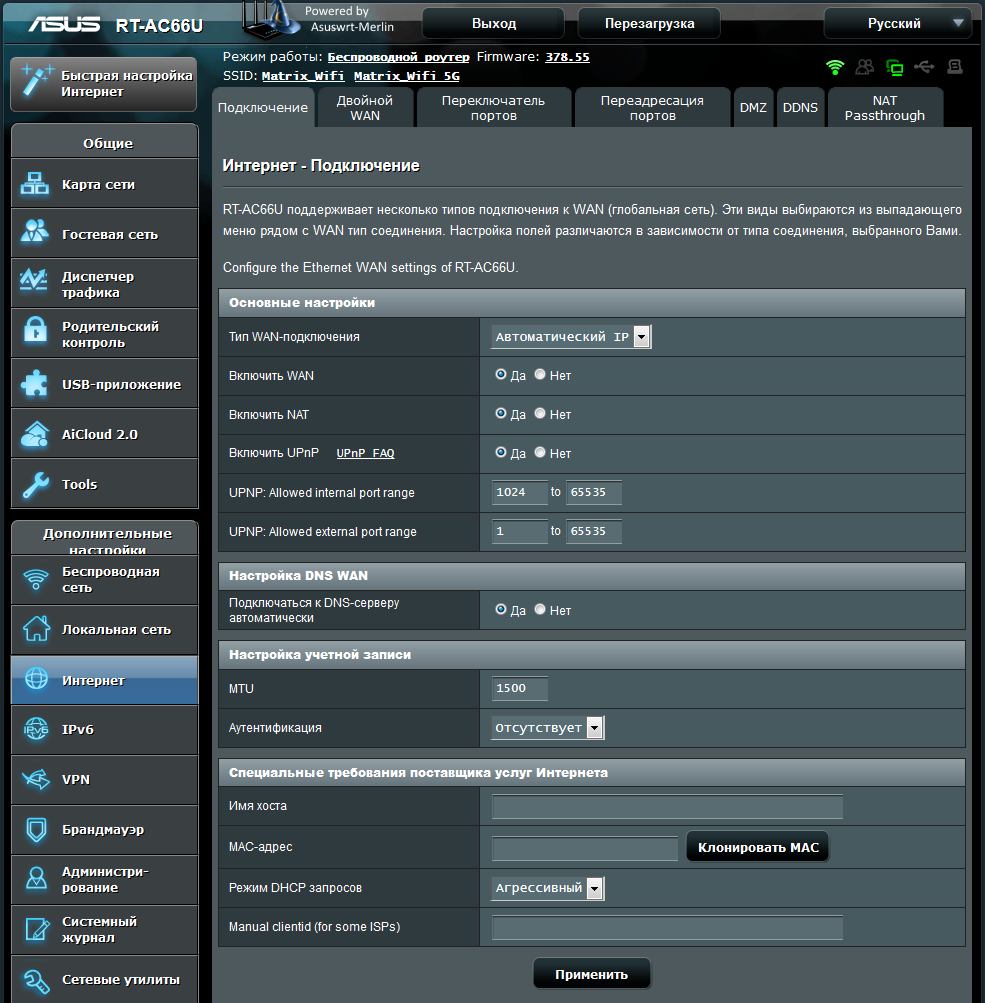Open the Русский language dropdown
This screenshot has width=985, height=1003.
point(897,24)
